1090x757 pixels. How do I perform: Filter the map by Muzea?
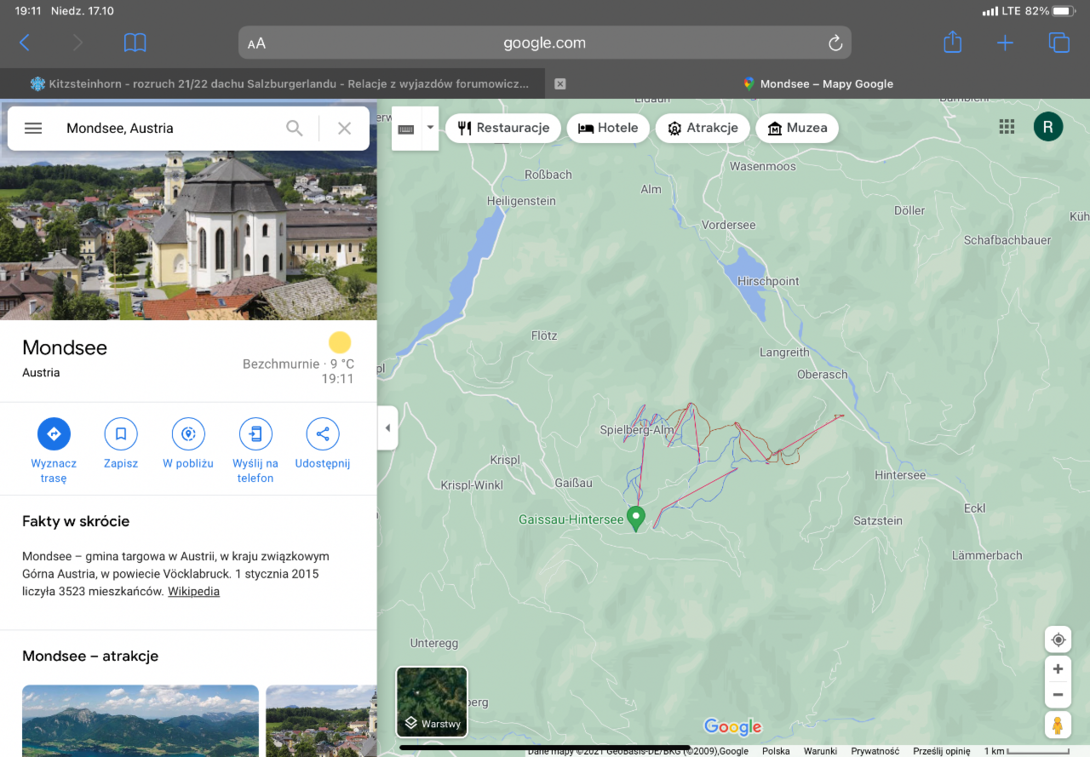pos(797,128)
